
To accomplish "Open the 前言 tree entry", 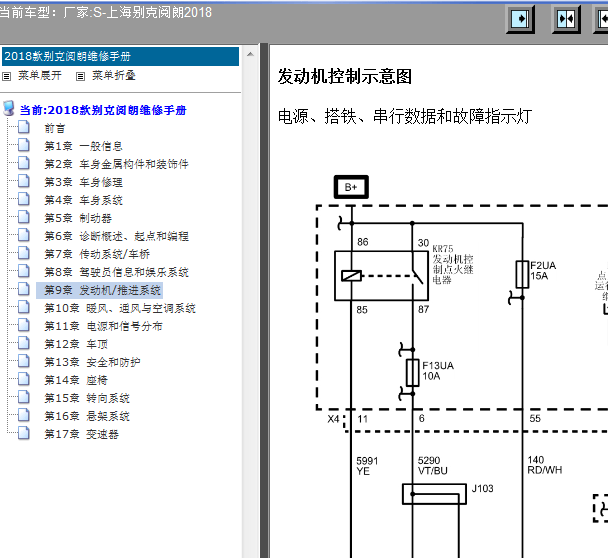I will tap(55, 128).
